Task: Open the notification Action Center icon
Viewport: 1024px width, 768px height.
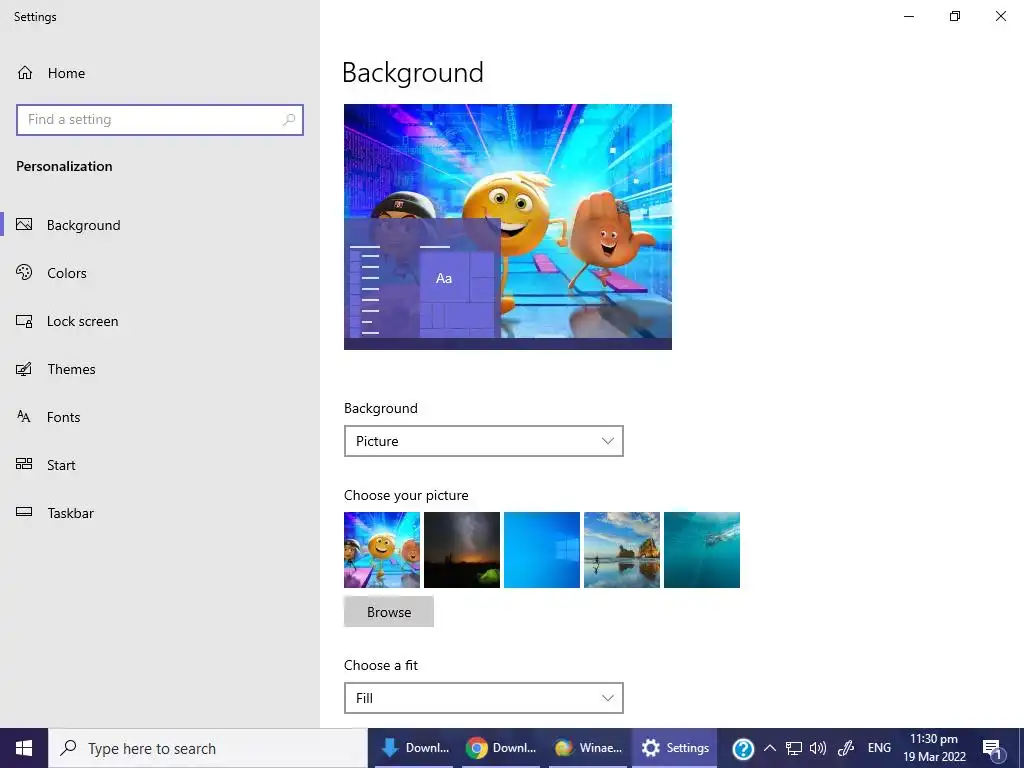Action: pos(993,748)
